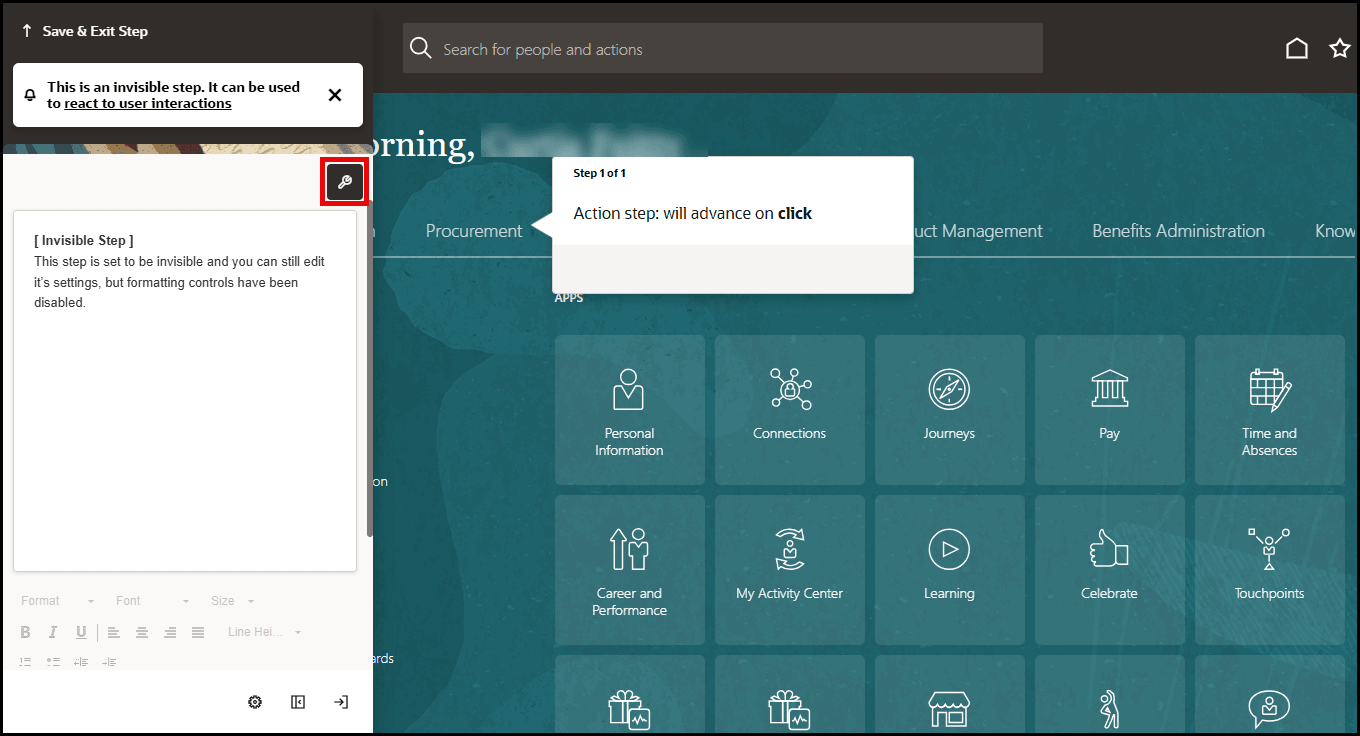Insert a bulleted list
Image resolution: width=1360 pixels, height=736 pixels.
point(53,662)
